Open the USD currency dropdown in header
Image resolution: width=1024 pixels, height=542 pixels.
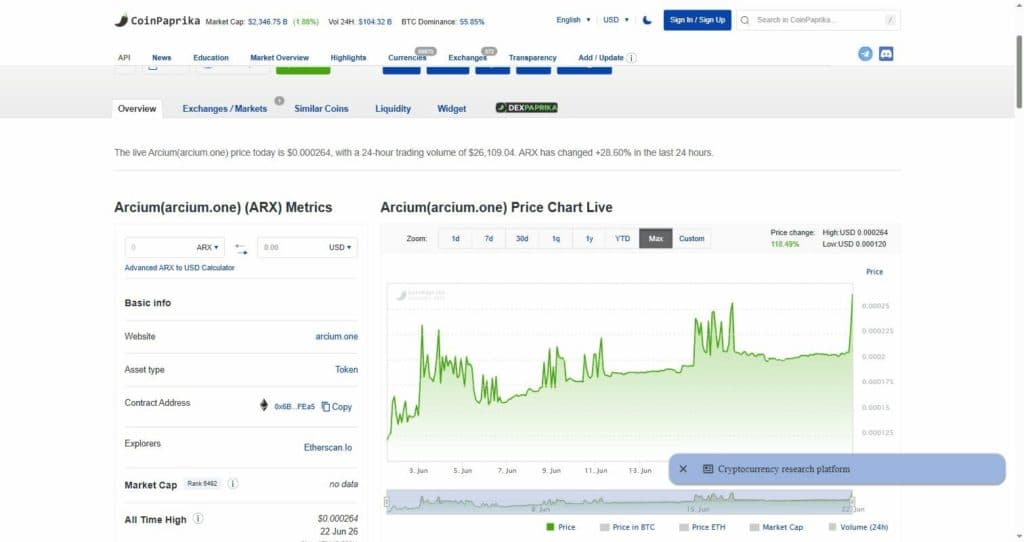616,20
